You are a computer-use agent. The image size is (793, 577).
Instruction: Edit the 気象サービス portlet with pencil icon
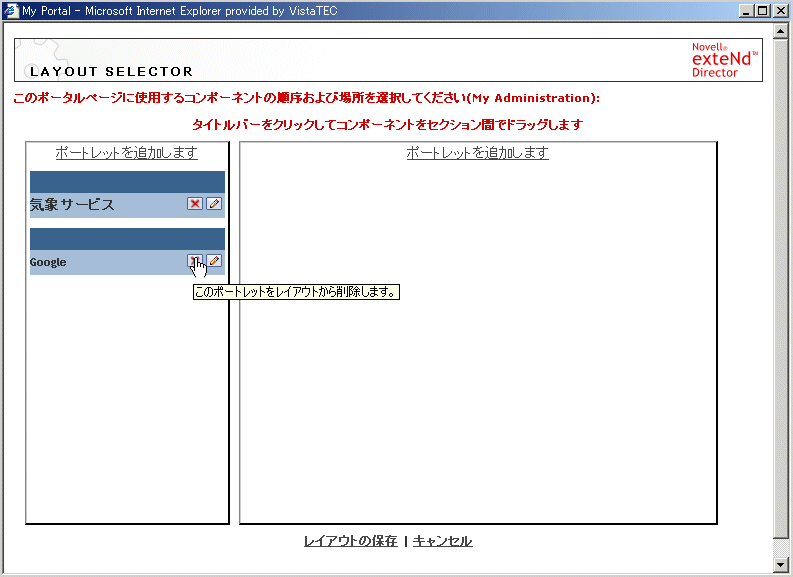(x=214, y=204)
